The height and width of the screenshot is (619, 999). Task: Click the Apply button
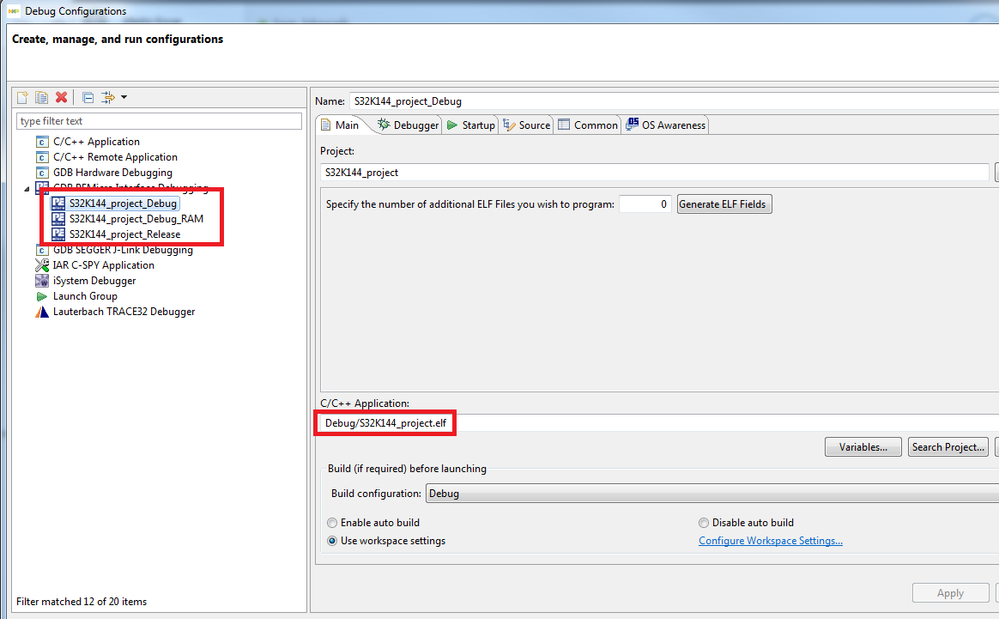pos(951,593)
